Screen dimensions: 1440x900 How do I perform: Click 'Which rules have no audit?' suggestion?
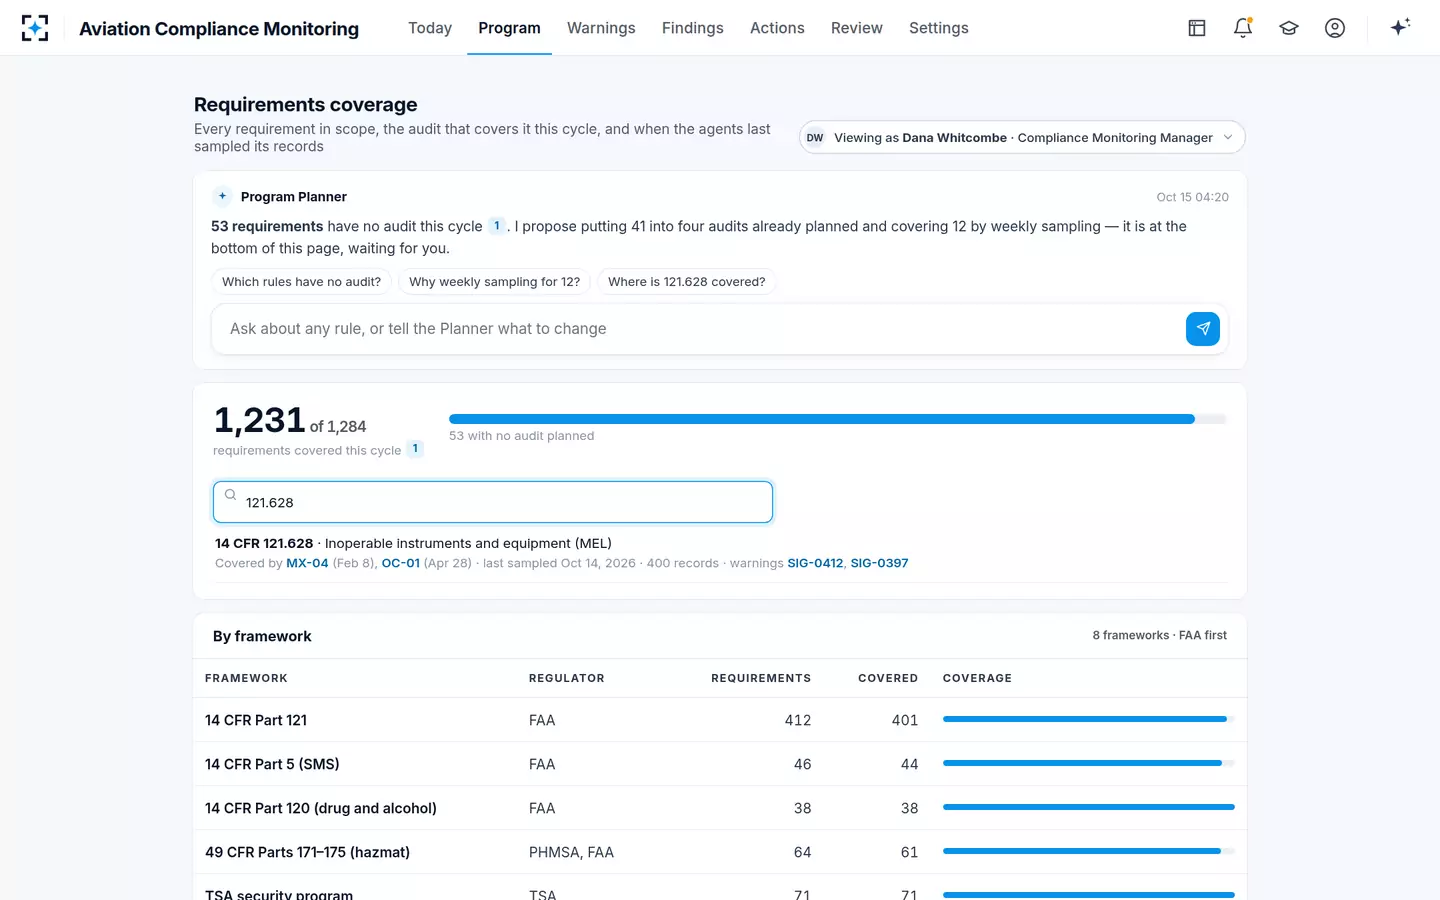(x=301, y=282)
